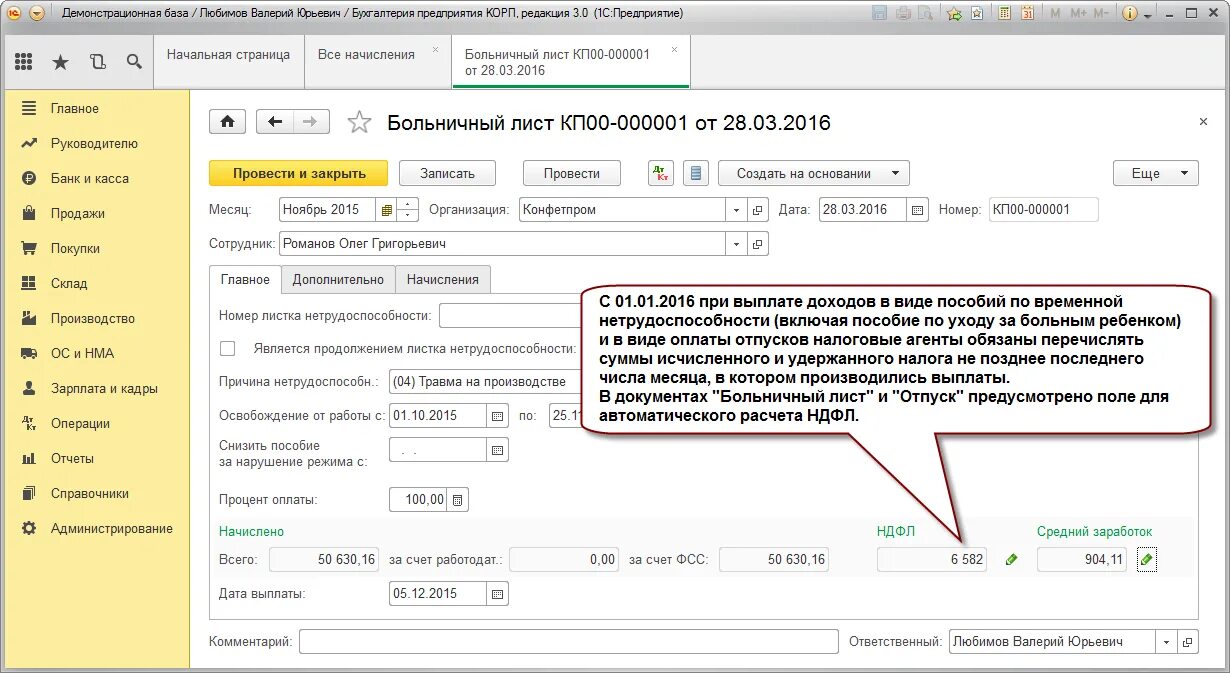The width and height of the screenshot is (1230, 673).
Task: Switch to the Начисления tab
Action: coord(443,280)
